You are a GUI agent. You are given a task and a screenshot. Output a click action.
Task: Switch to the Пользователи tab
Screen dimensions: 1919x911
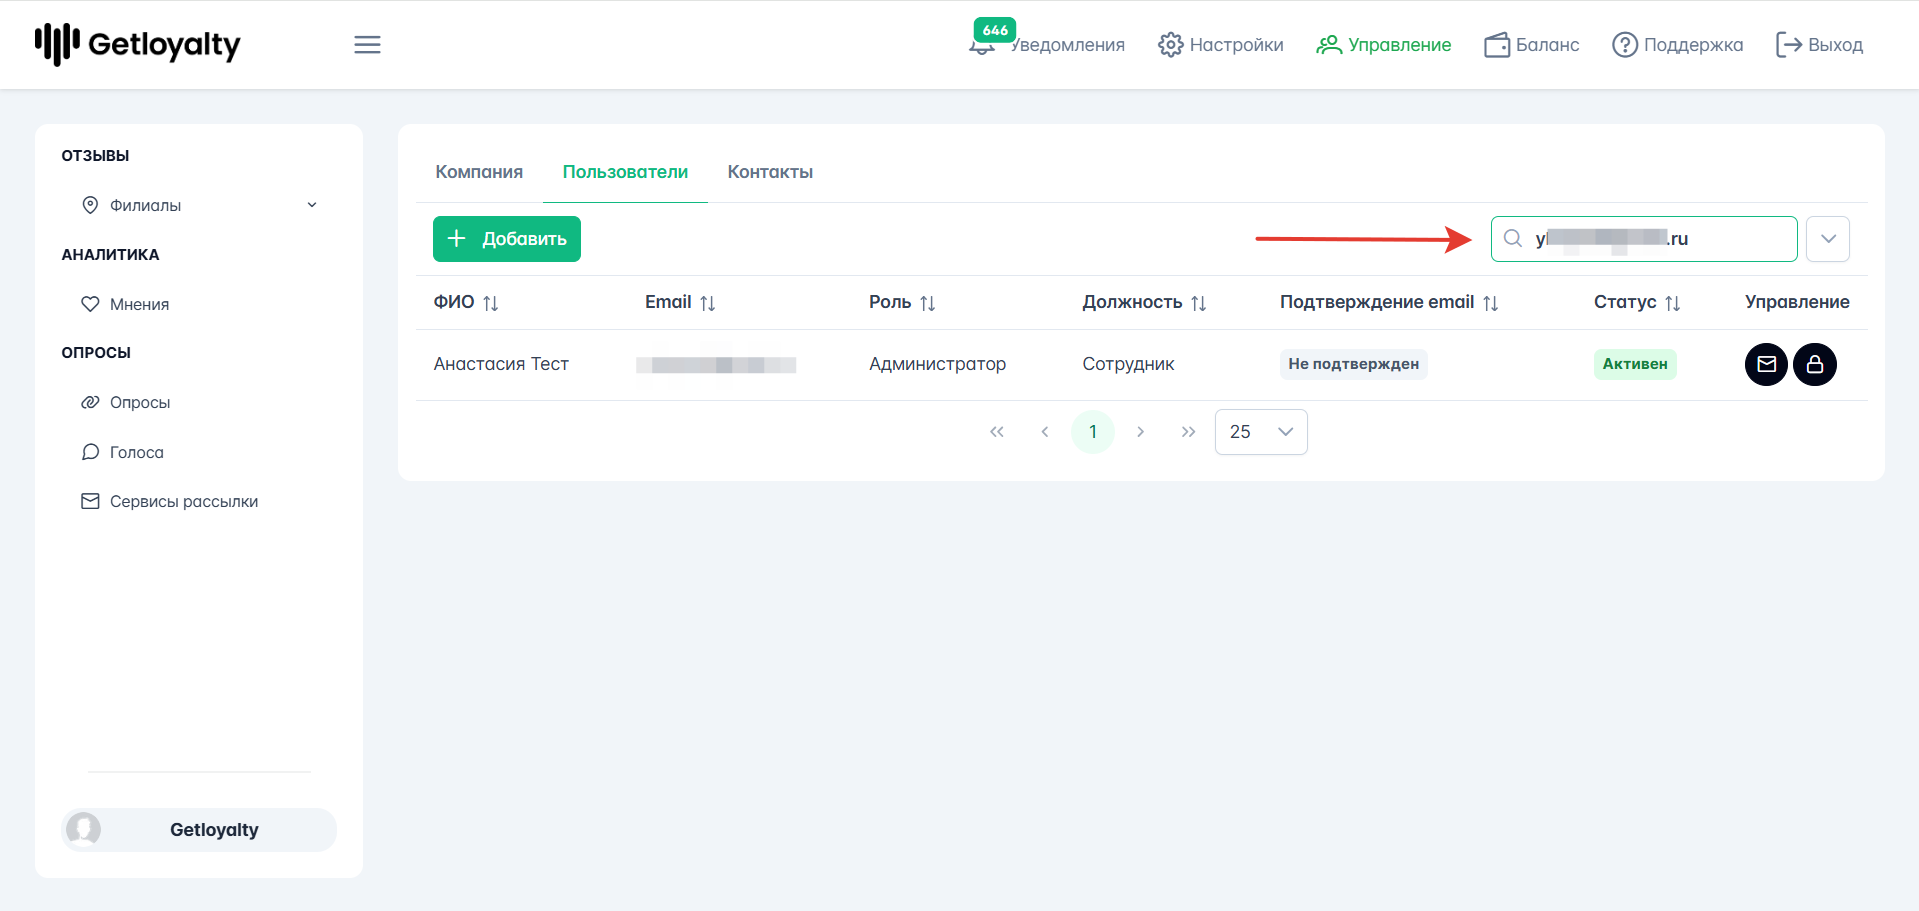[x=625, y=172]
